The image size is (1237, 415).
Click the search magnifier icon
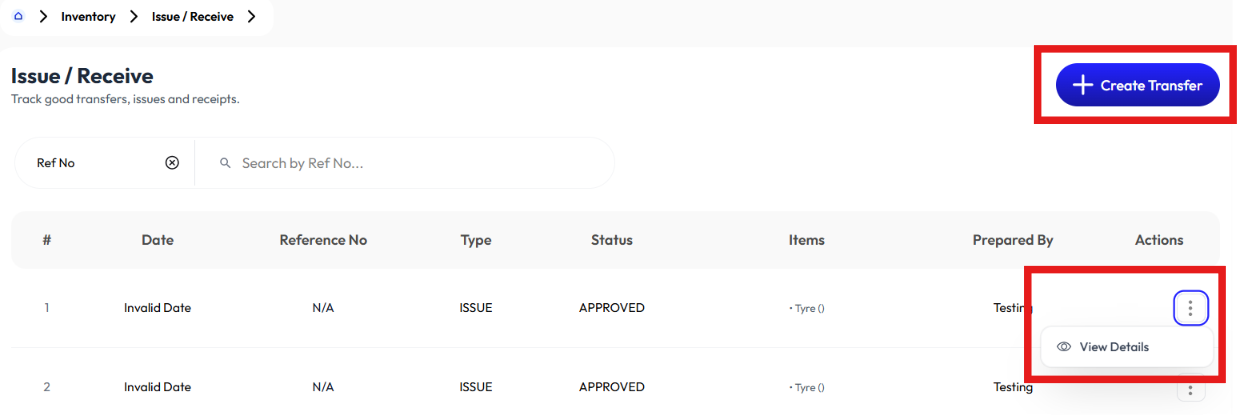(x=225, y=163)
